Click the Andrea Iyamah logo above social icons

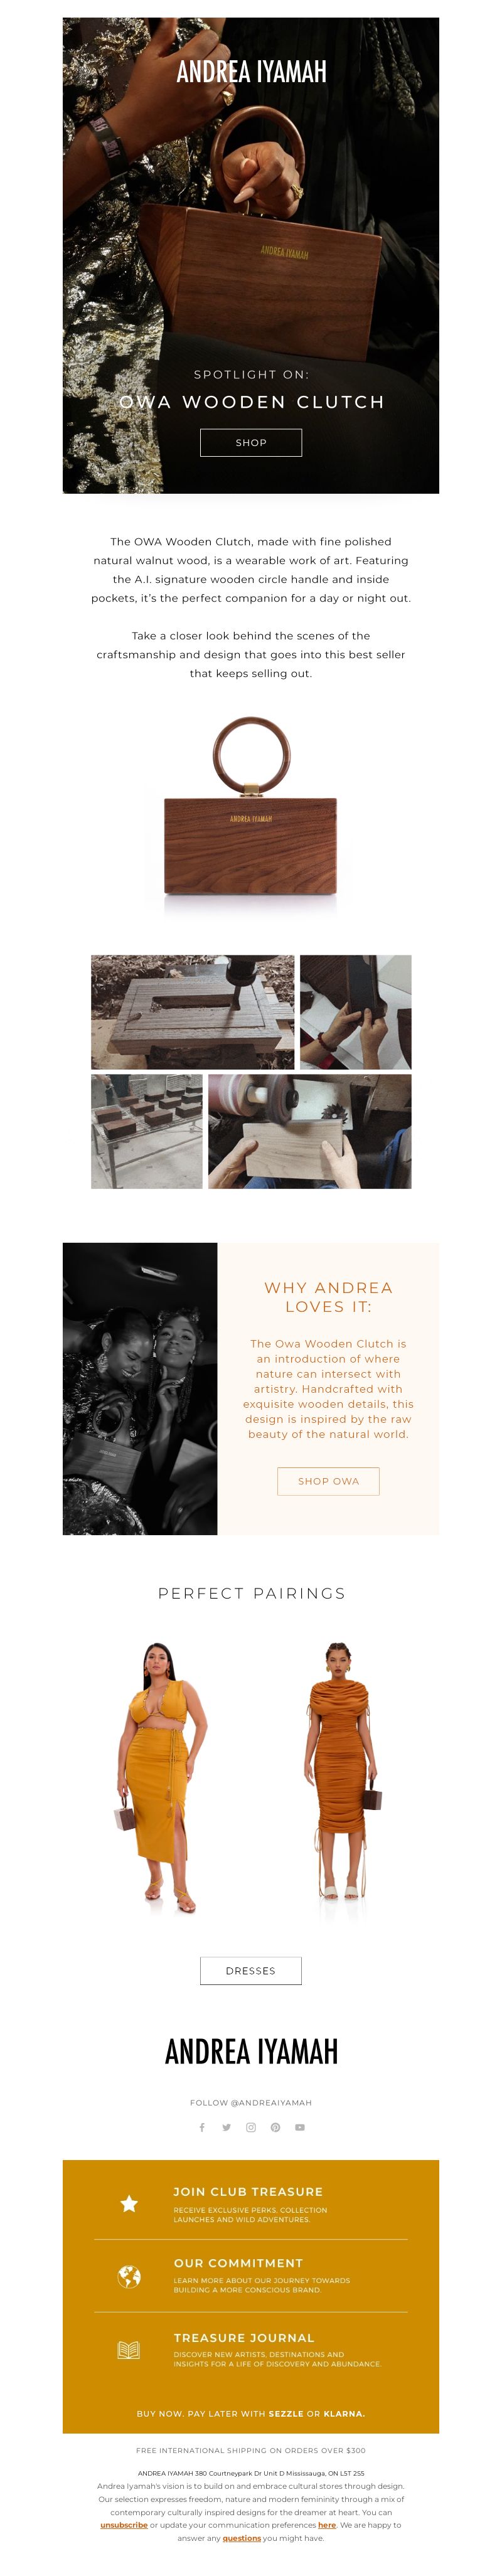tap(251, 2051)
